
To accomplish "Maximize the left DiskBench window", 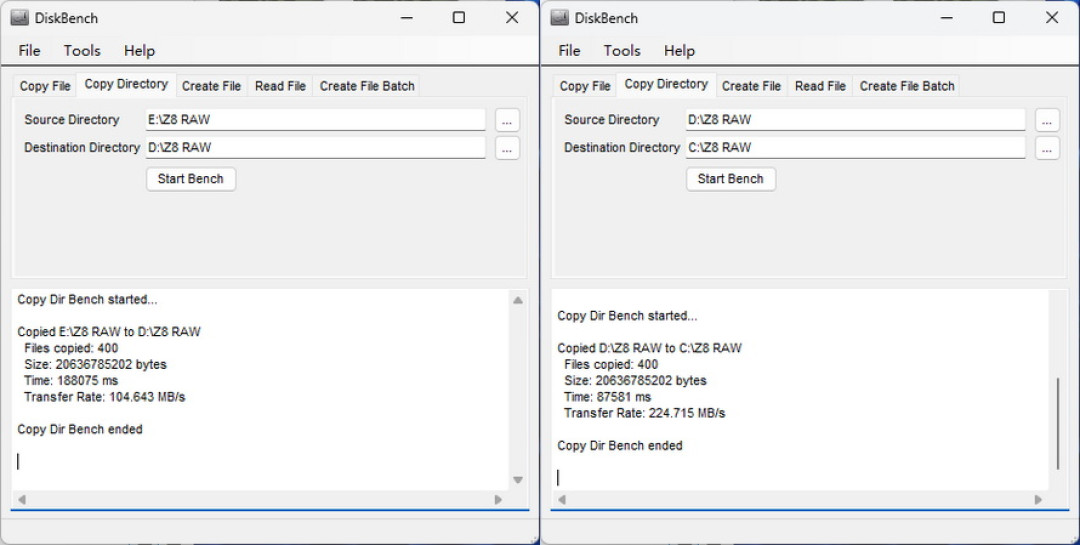I will tap(459, 17).
